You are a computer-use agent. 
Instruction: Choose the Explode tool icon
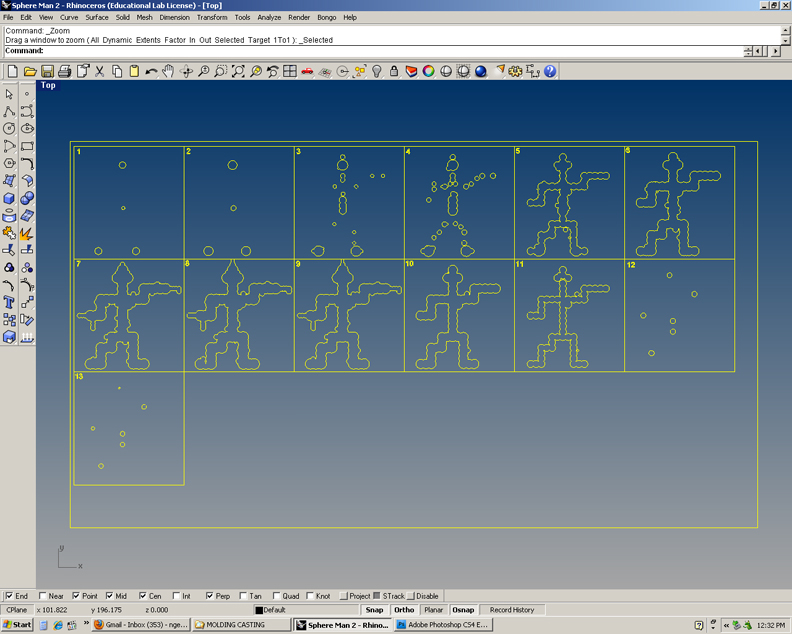(27, 233)
